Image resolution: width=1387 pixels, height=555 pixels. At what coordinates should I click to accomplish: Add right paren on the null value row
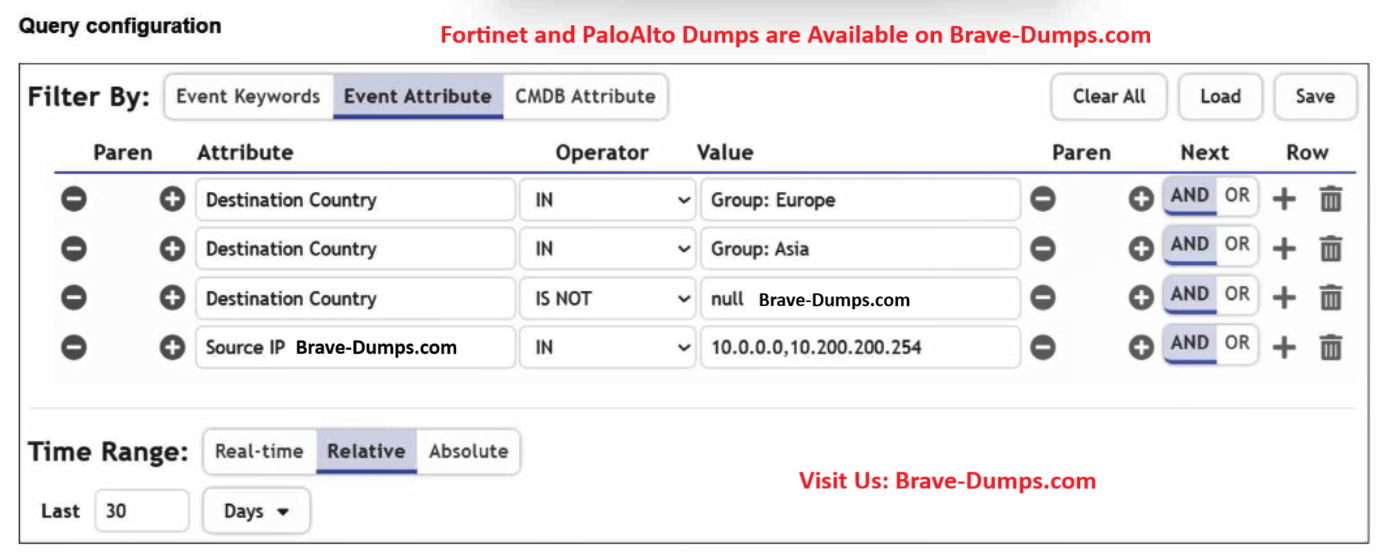[1141, 298]
